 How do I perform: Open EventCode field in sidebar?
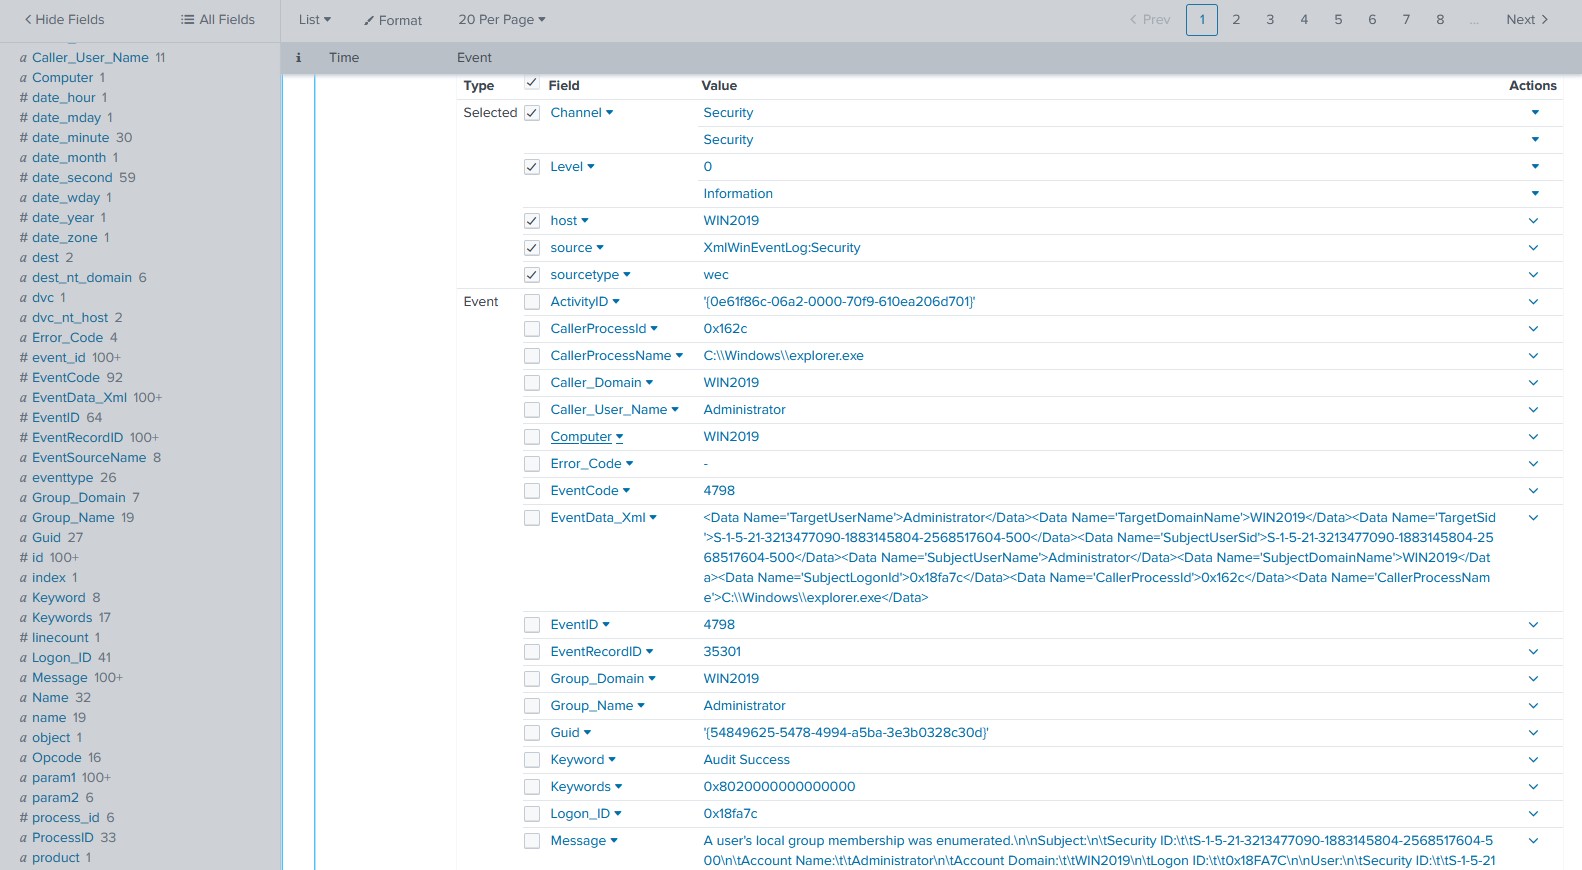point(66,378)
